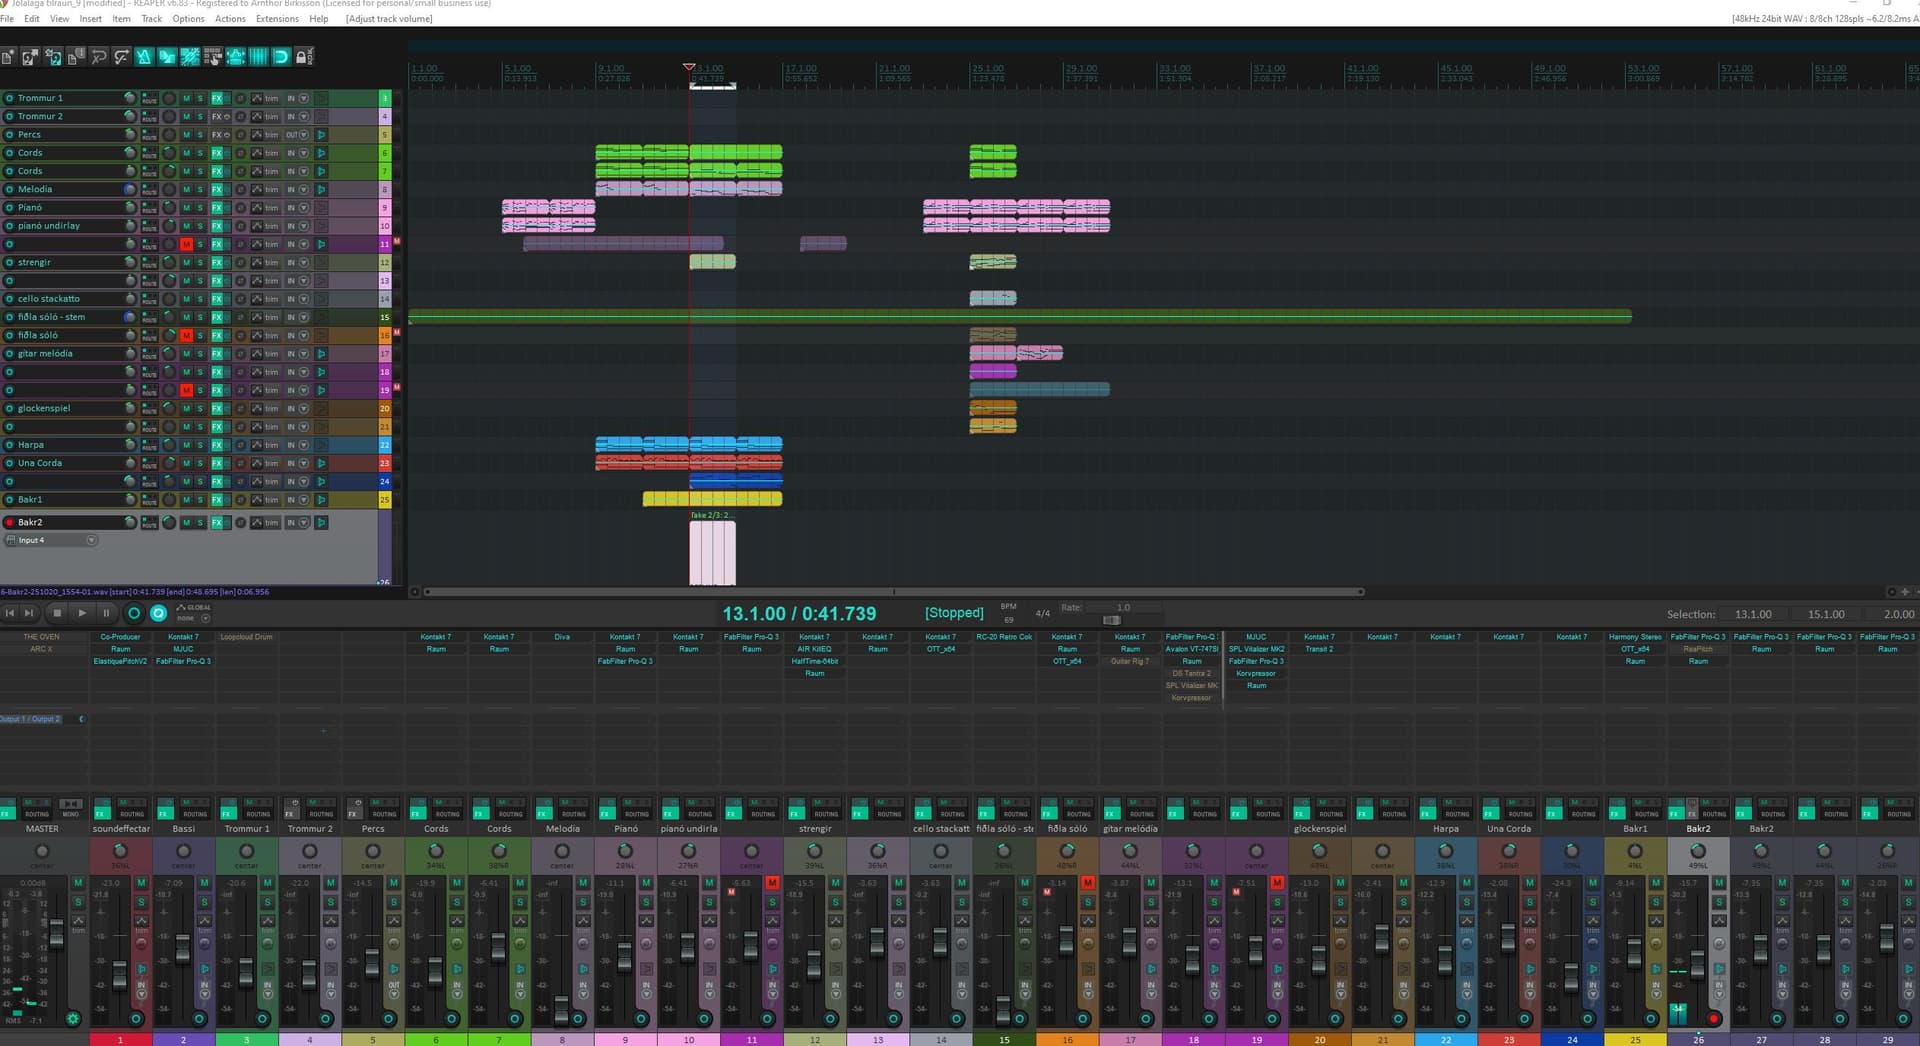
Task: Click the Route button on Piano track
Action: [149, 208]
